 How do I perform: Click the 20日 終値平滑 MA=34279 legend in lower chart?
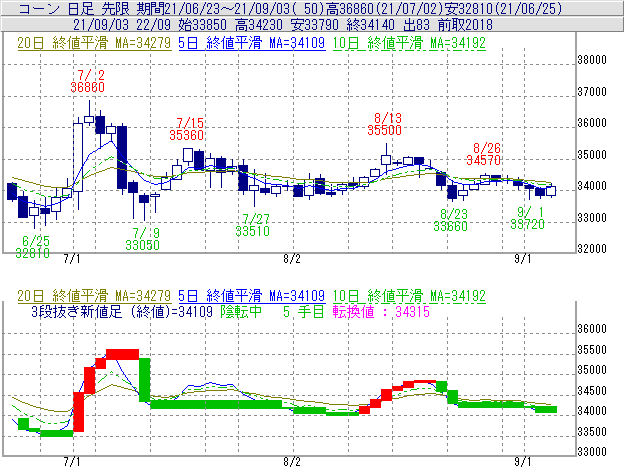[94, 296]
